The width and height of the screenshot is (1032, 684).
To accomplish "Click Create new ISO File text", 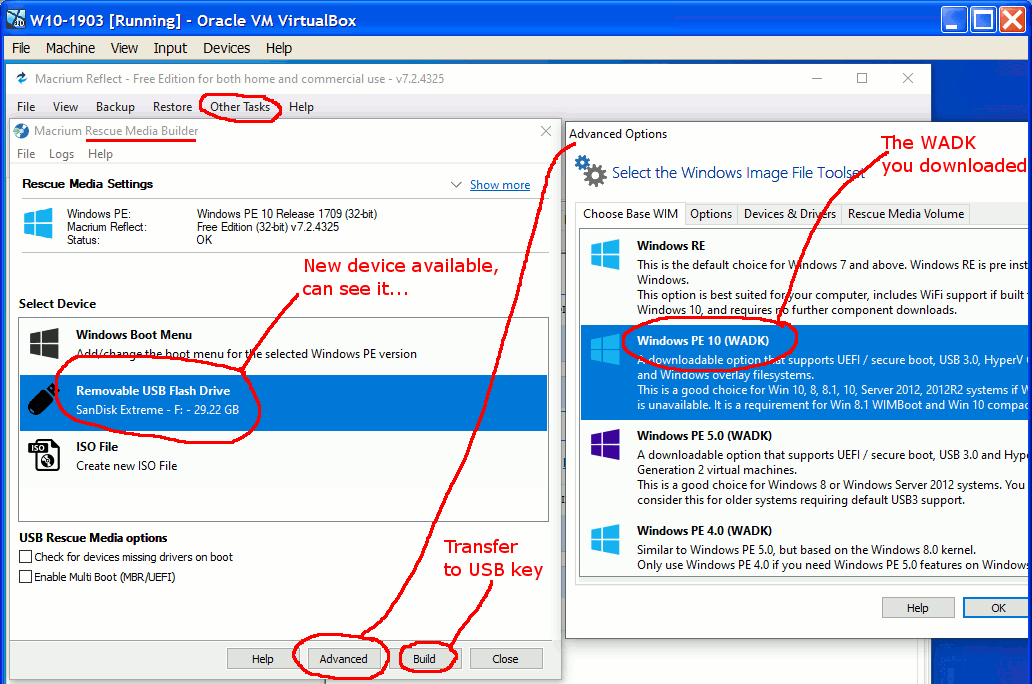I will tap(126, 465).
